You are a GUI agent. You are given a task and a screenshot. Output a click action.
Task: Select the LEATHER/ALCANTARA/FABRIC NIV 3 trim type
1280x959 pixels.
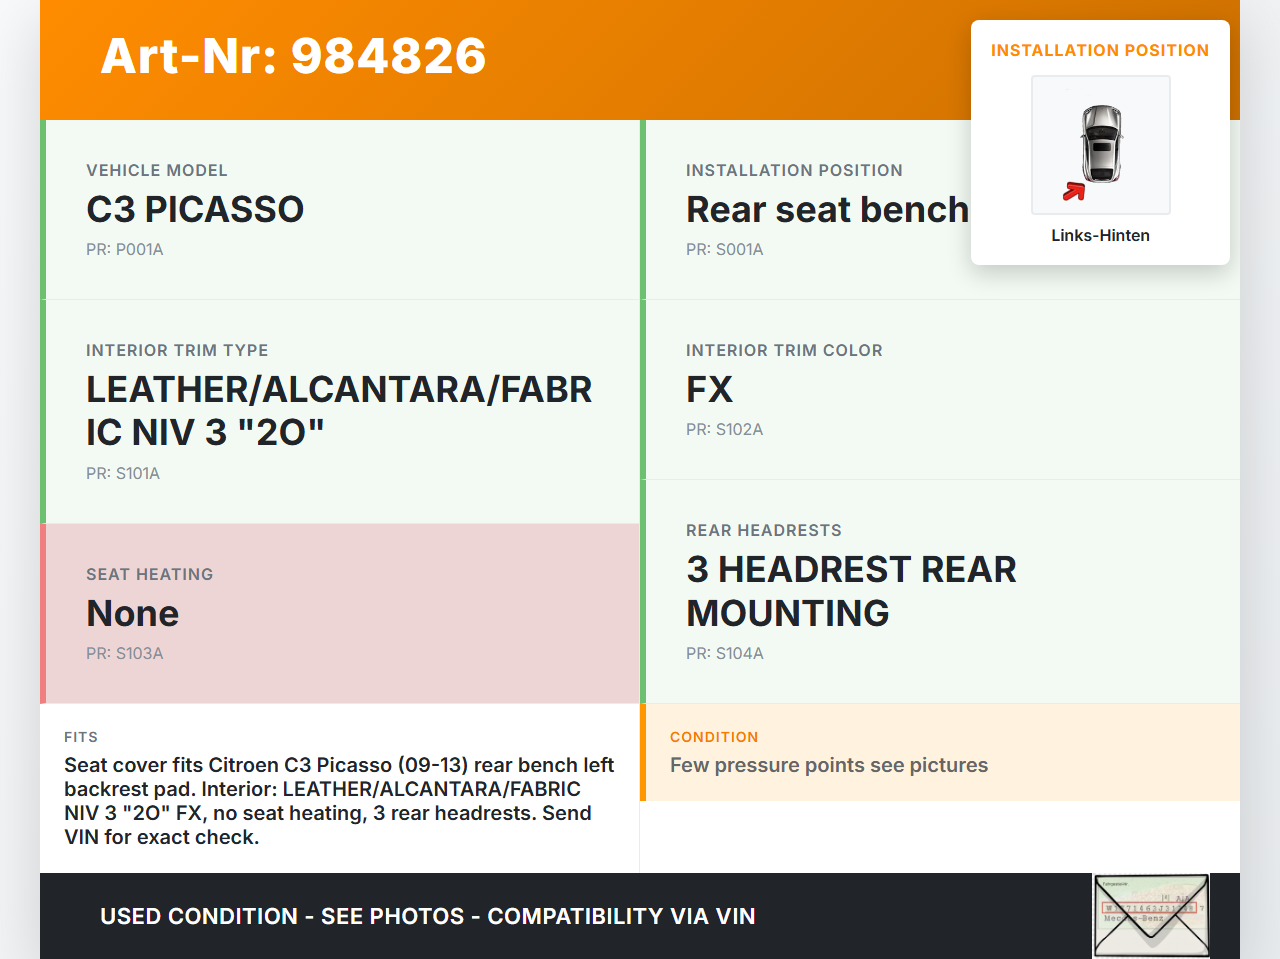click(338, 411)
